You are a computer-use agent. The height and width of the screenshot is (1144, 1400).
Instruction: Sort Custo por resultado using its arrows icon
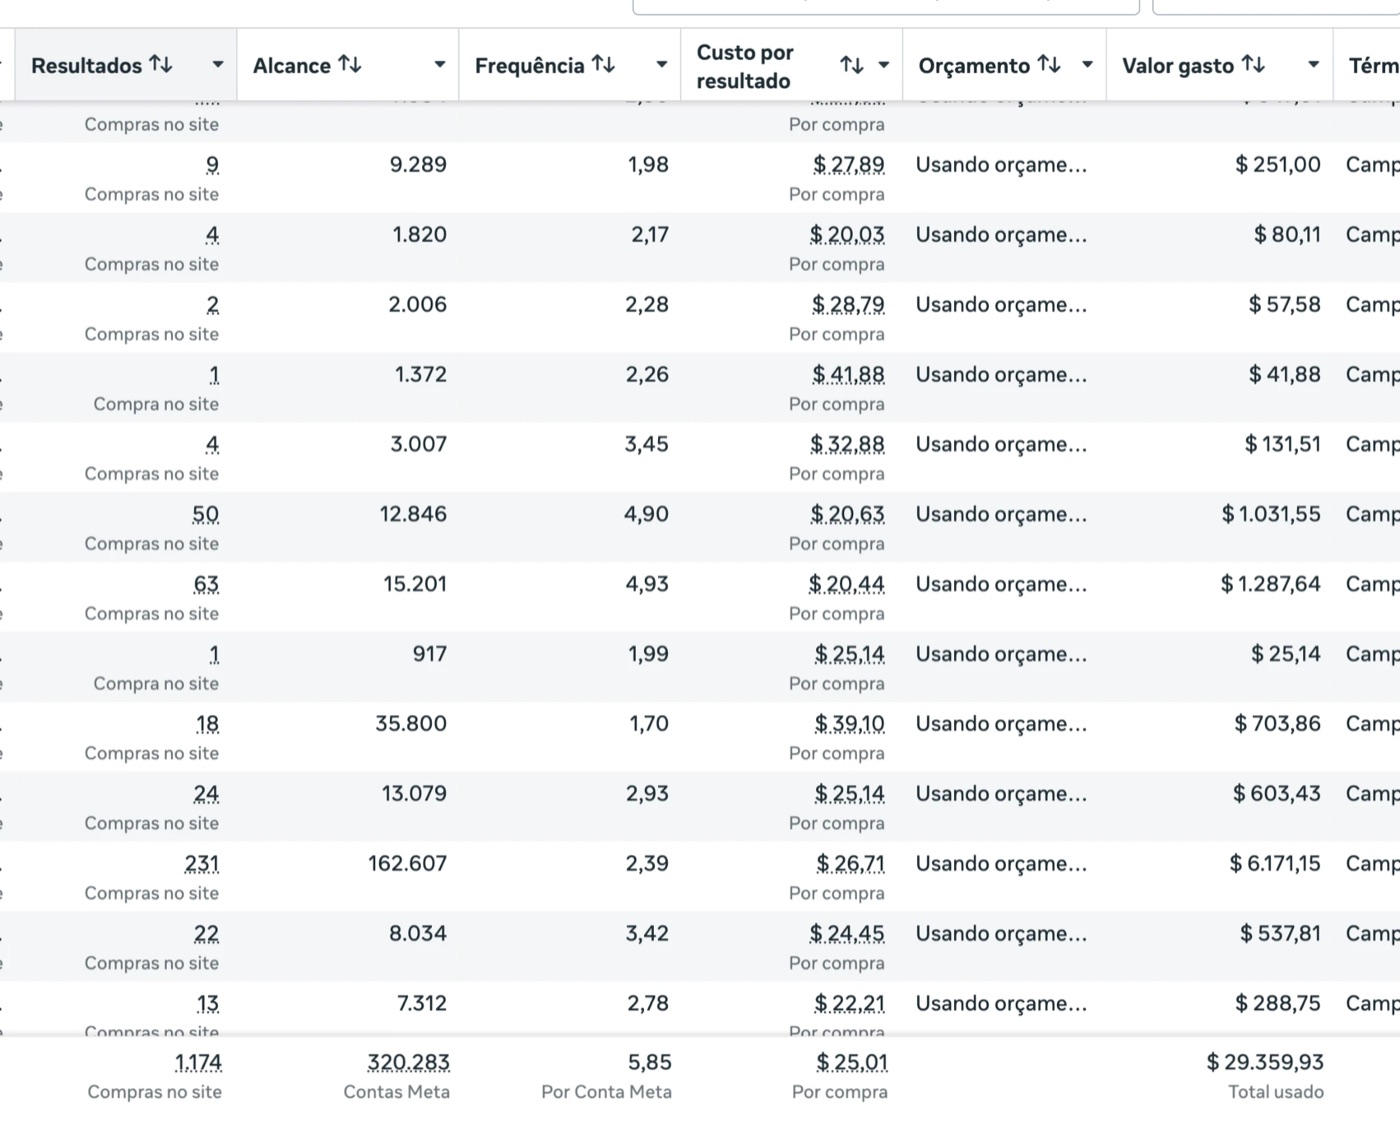852,65
